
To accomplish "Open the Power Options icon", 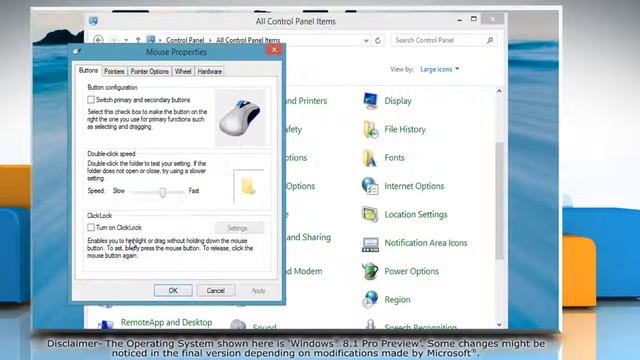I will (x=370, y=271).
